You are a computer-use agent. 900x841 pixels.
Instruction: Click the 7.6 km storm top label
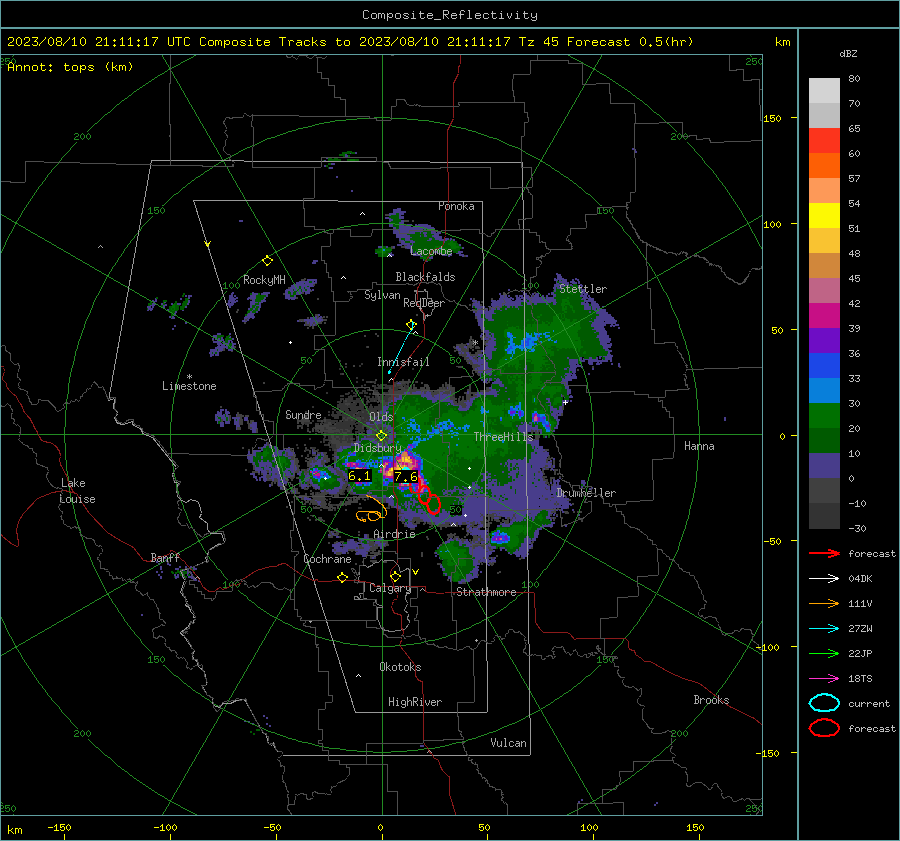click(406, 476)
